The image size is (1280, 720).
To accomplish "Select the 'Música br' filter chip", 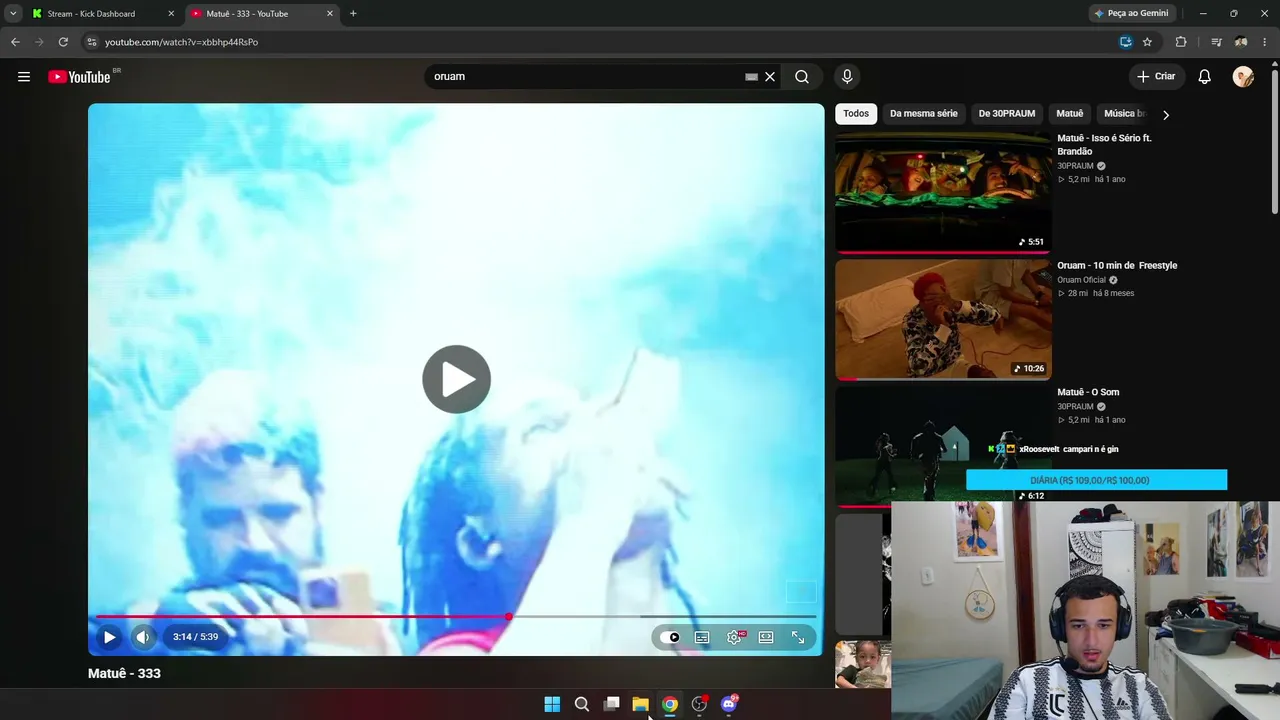I will click(1123, 114).
